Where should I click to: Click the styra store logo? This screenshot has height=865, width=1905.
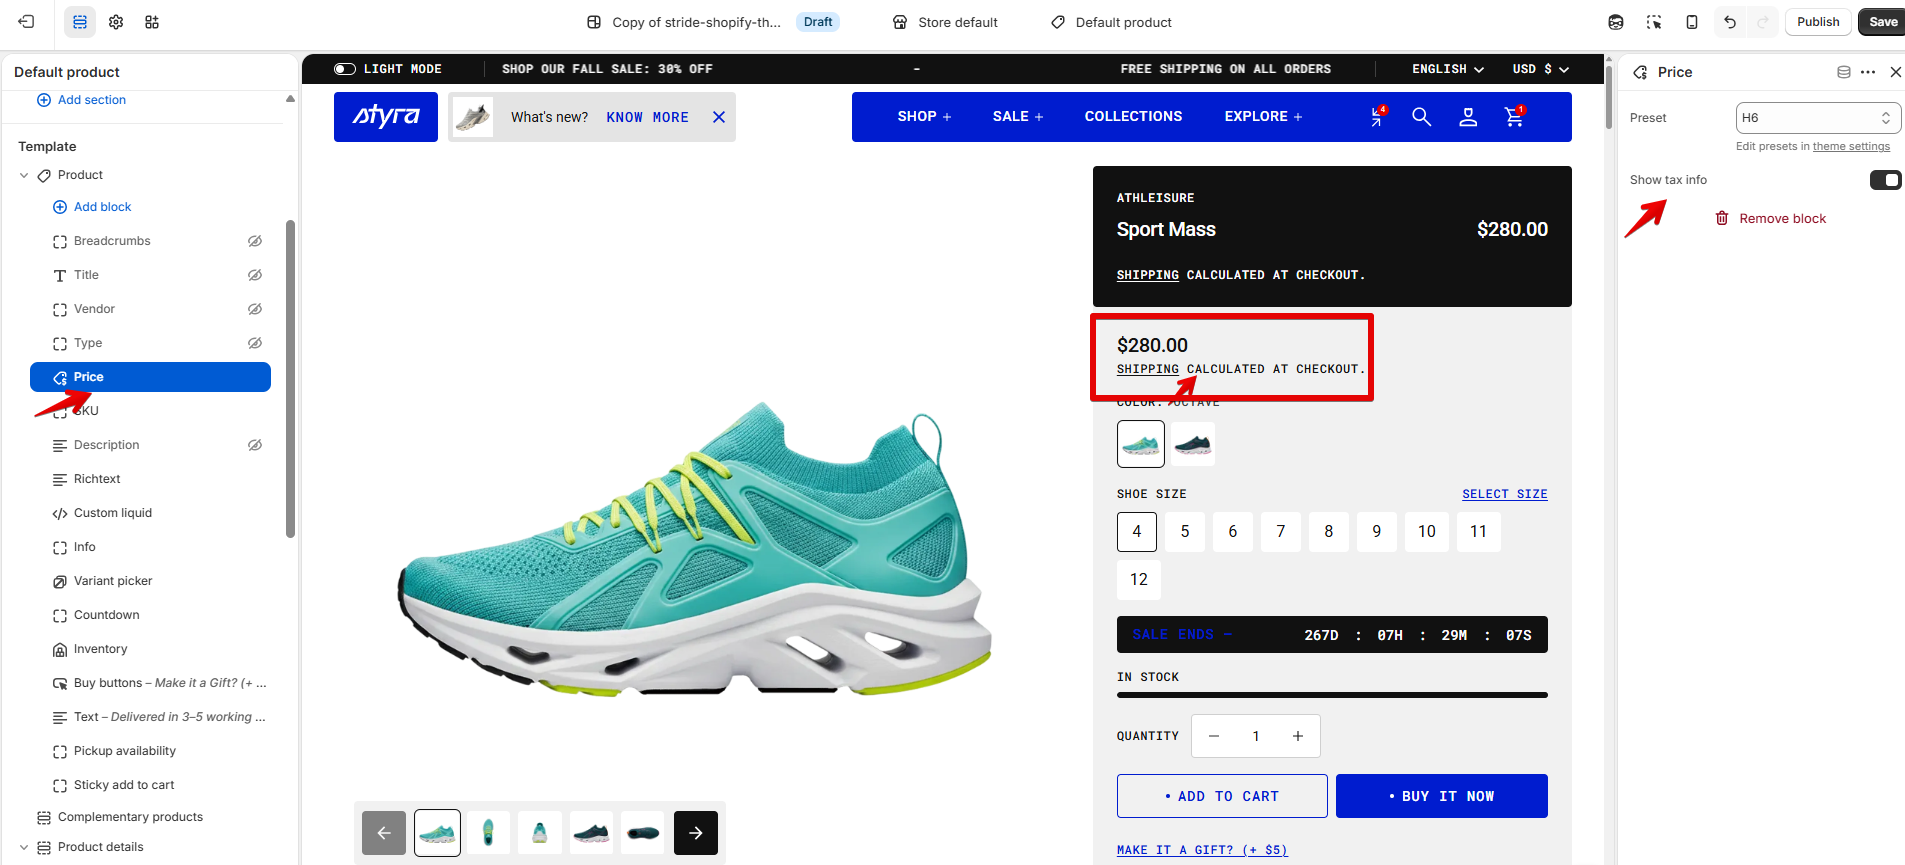pyautogui.click(x=386, y=117)
